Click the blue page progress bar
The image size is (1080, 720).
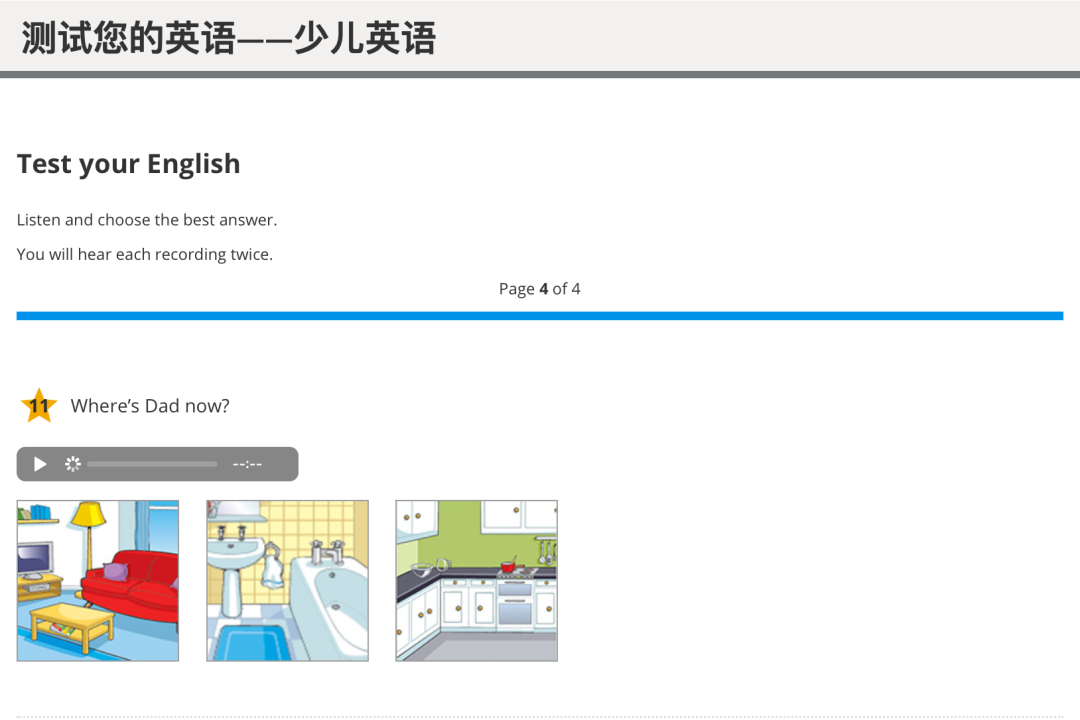(540, 316)
